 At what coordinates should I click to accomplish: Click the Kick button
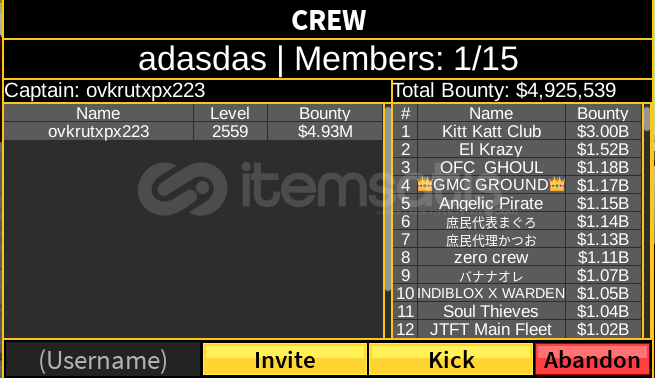[451, 359]
